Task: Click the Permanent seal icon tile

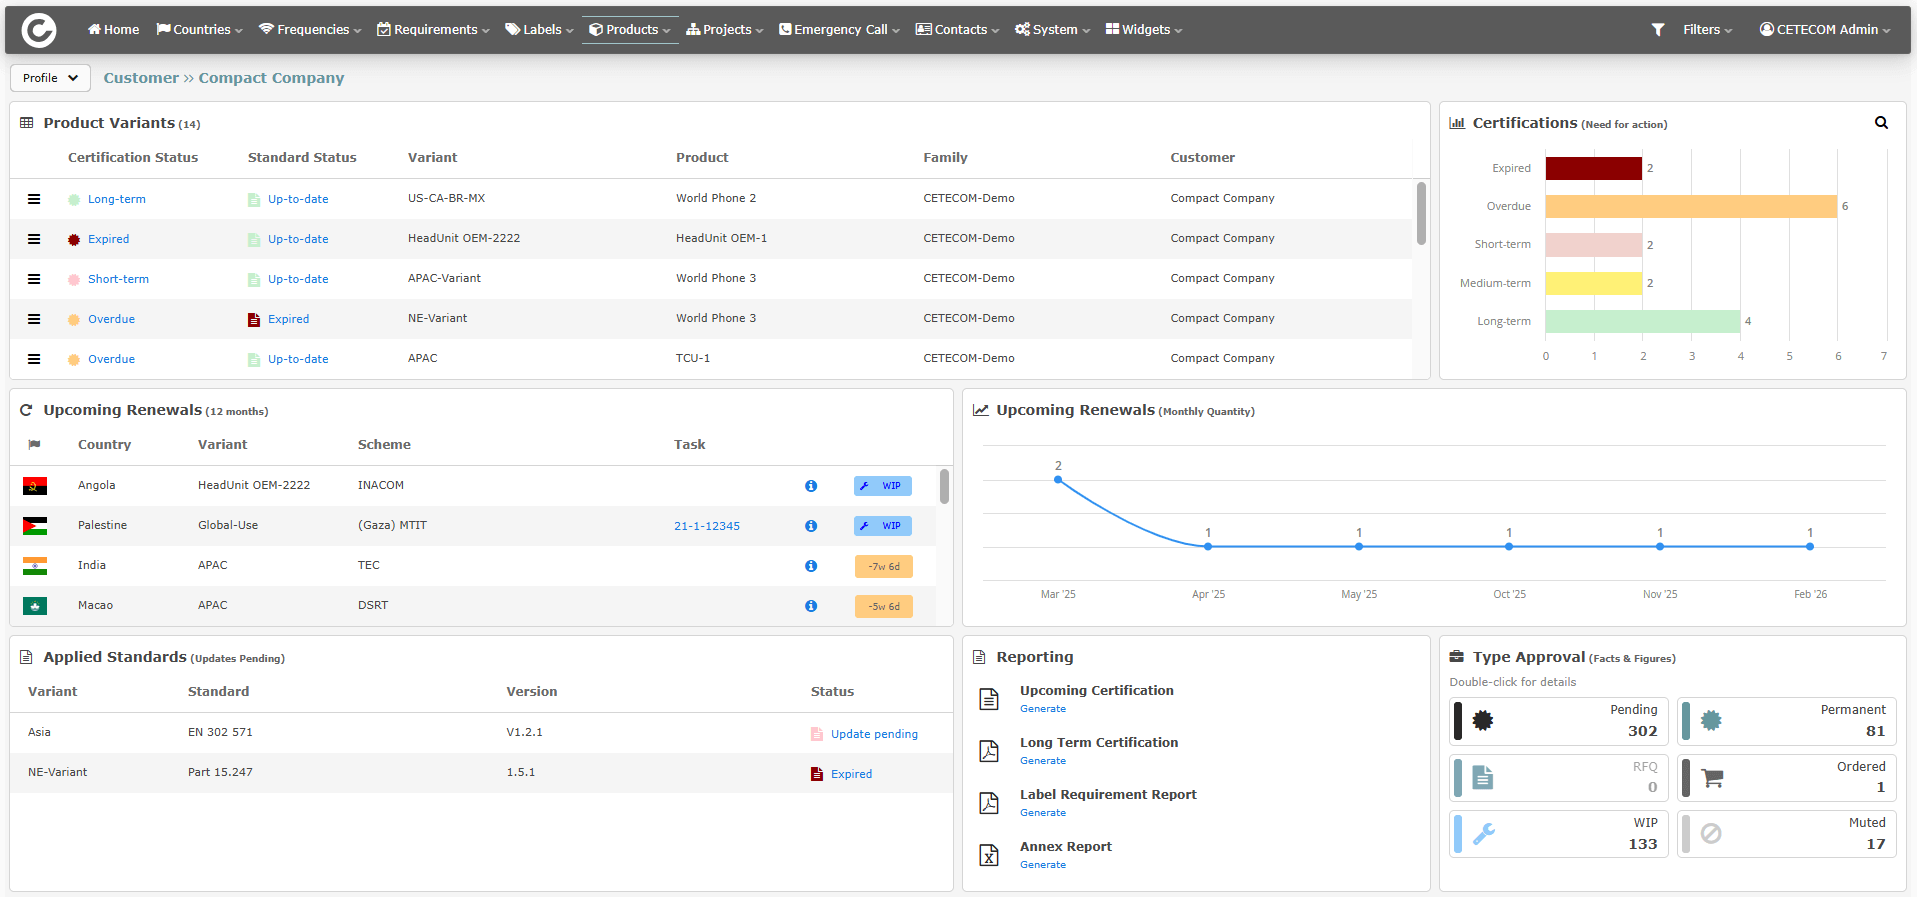Action: click(x=1711, y=720)
